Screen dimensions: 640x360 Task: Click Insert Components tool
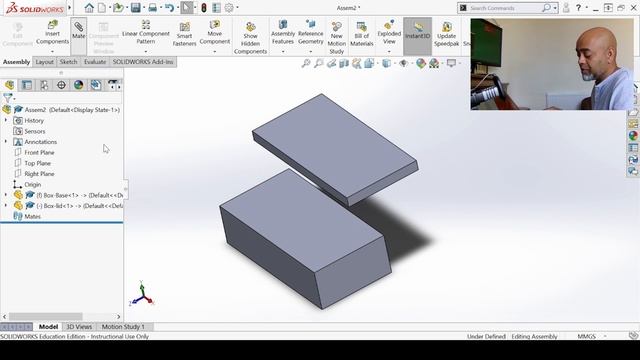tap(52, 33)
